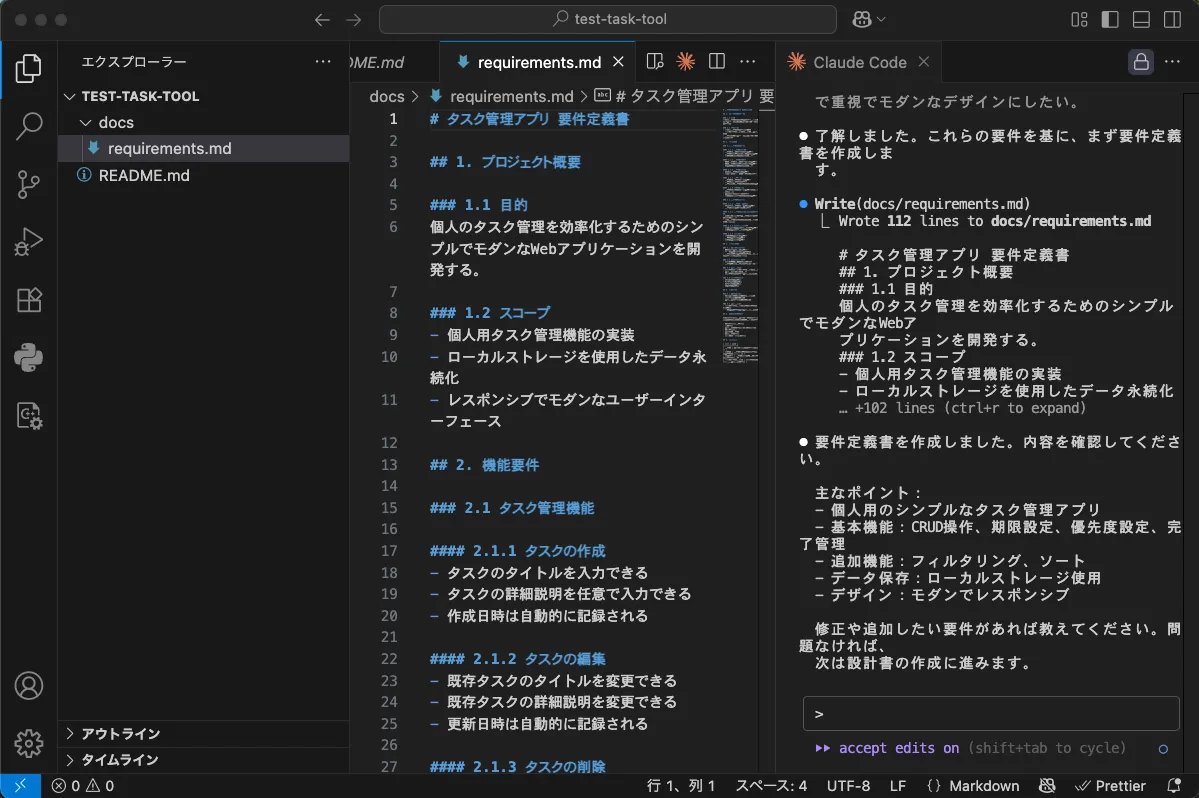Open the Extensions view

(x=29, y=300)
